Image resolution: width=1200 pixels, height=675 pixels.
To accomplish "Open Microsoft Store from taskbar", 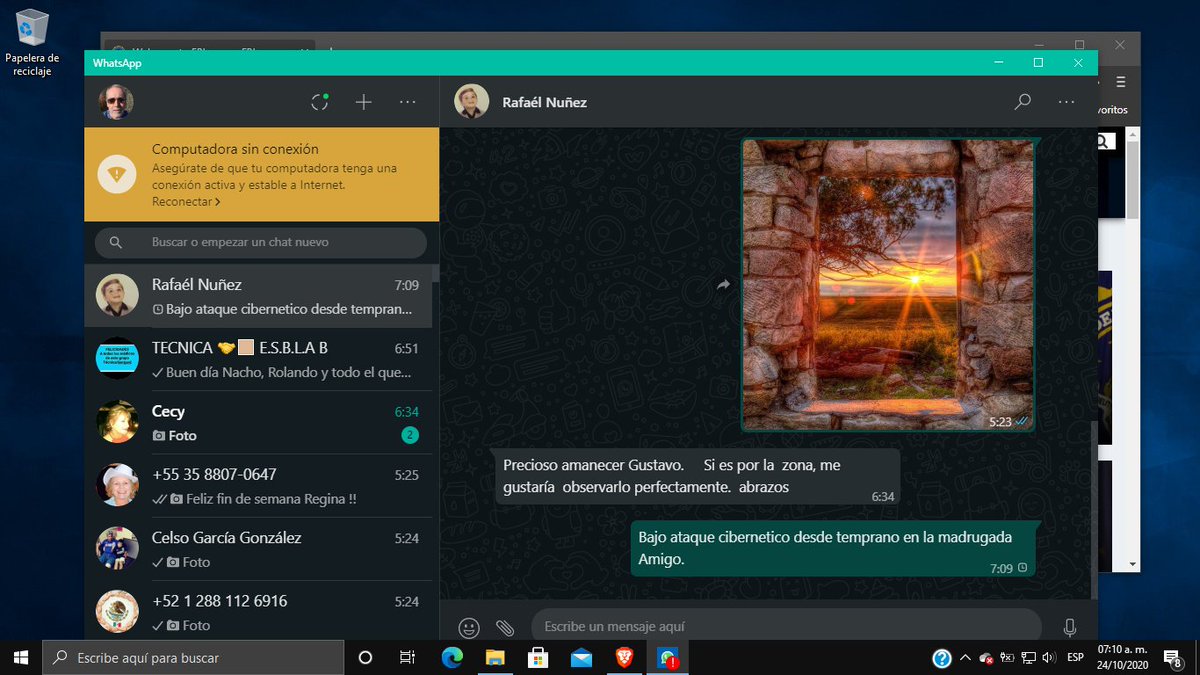I will [x=538, y=657].
